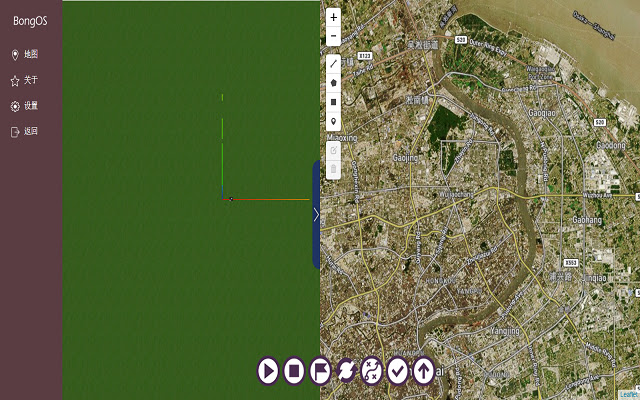This screenshot has height=400, width=640.
Task: Select the place marker tool
Action: 333,121
